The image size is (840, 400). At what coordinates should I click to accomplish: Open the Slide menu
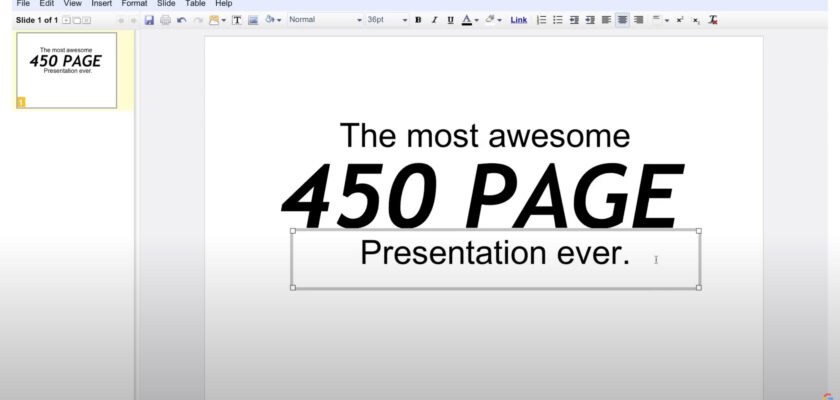[x=166, y=4]
